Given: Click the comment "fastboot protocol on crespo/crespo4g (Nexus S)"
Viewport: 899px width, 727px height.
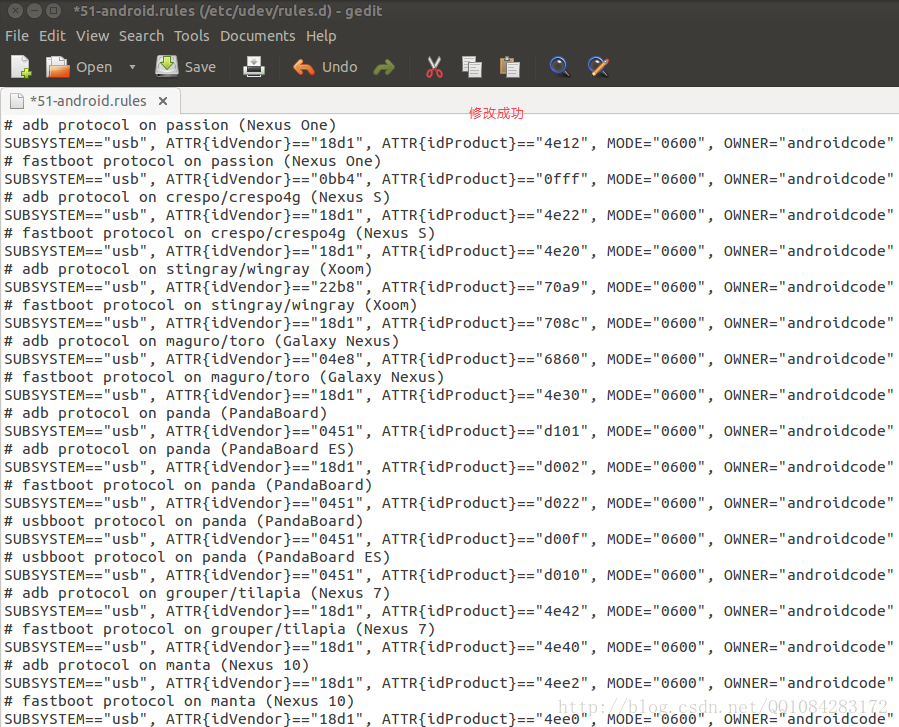Looking at the screenshot, I should (x=228, y=233).
